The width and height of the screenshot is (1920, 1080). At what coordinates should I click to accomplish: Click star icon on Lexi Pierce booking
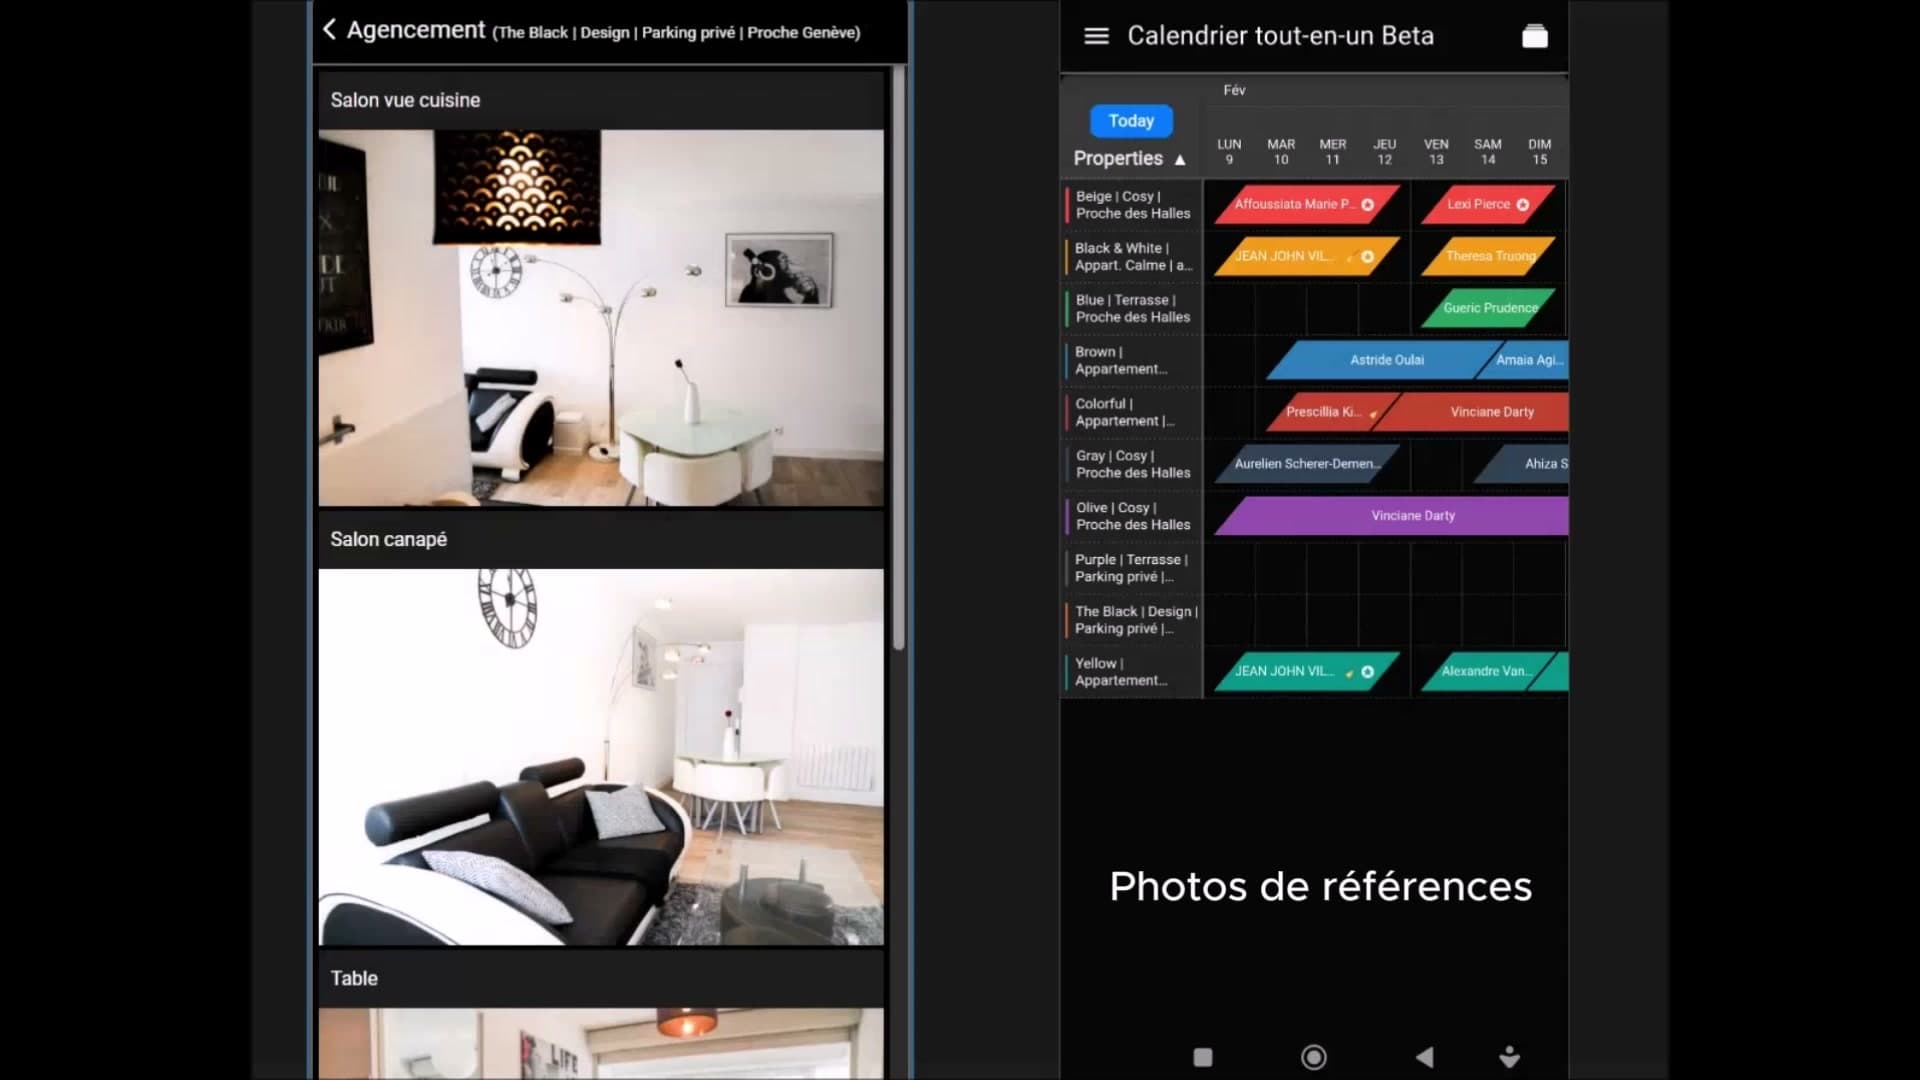pyautogui.click(x=1522, y=205)
